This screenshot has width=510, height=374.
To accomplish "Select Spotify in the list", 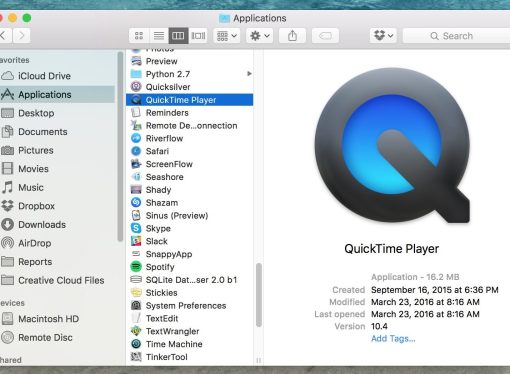I will pos(189,267).
